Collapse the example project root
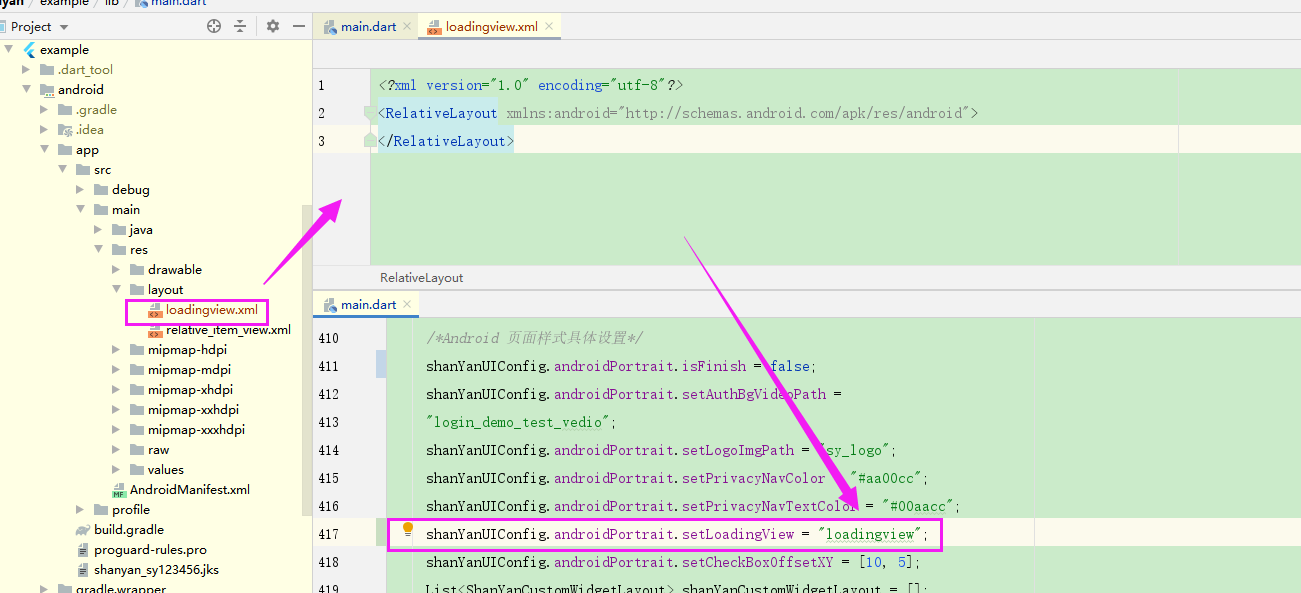 pos(9,50)
